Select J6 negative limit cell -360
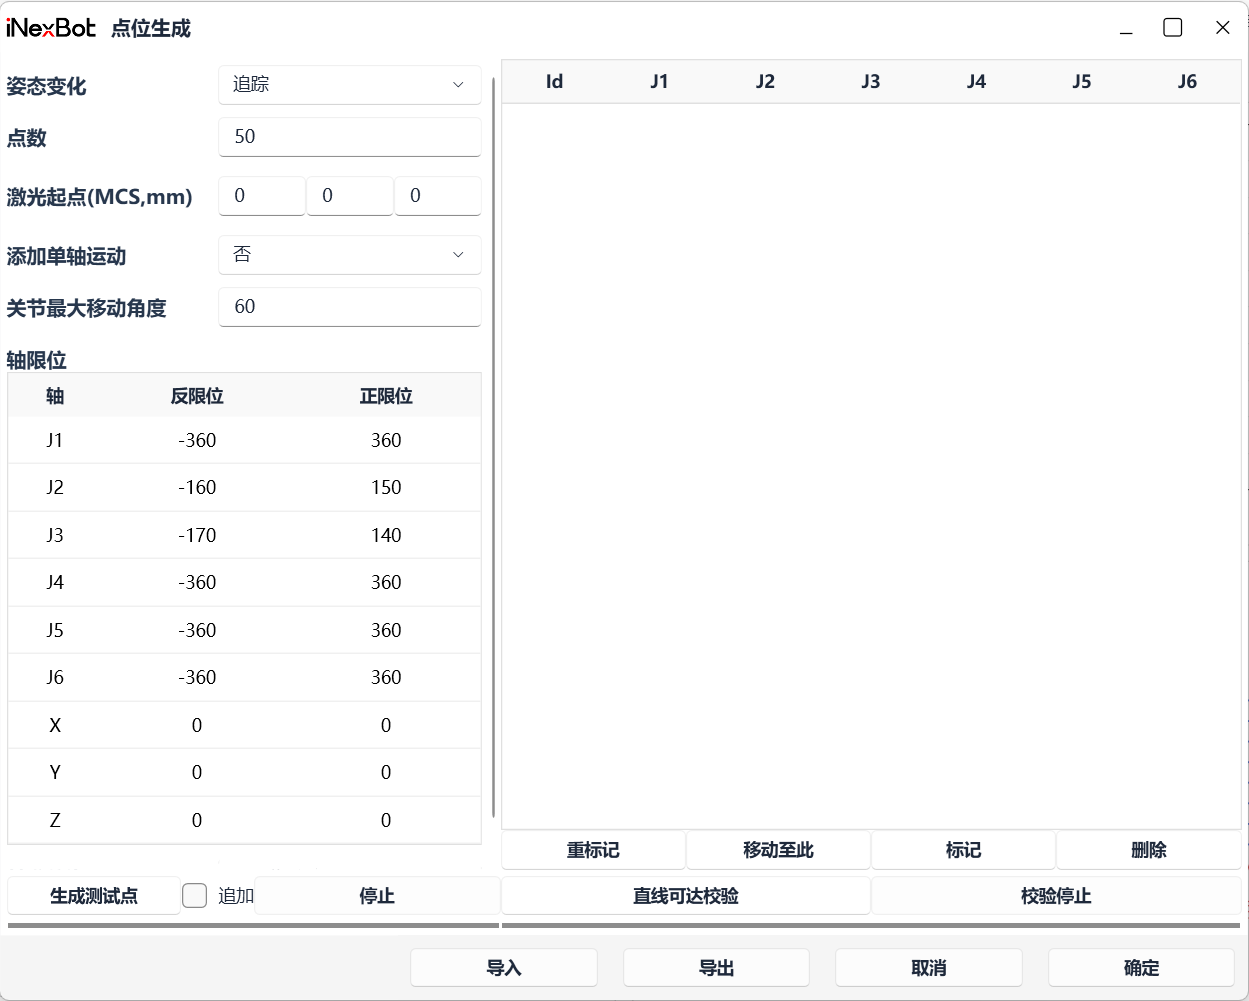Viewport: 1249px width, 1001px height. tap(197, 677)
